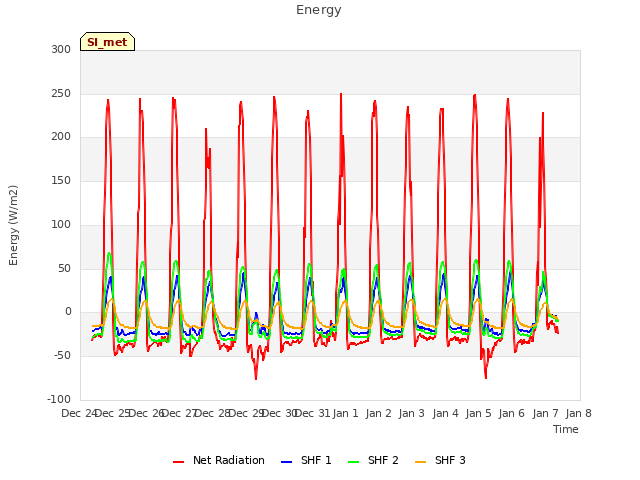The width and height of the screenshot is (640, 480).
Task: Toggle SHF 3 series in legend
Action: pyautogui.click(x=440, y=460)
